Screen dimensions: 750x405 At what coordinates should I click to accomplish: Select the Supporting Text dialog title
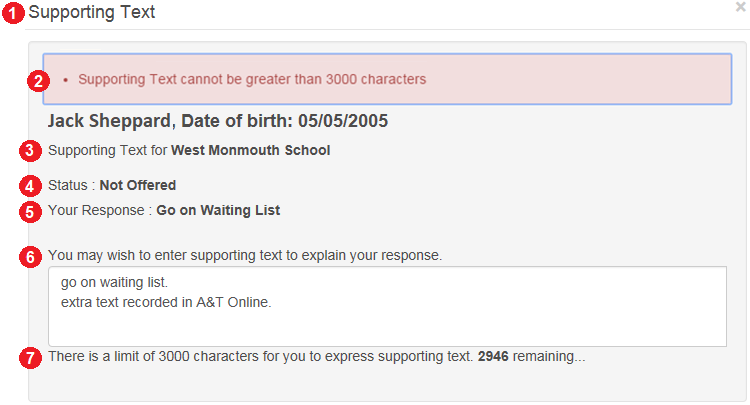(x=92, y=12)
